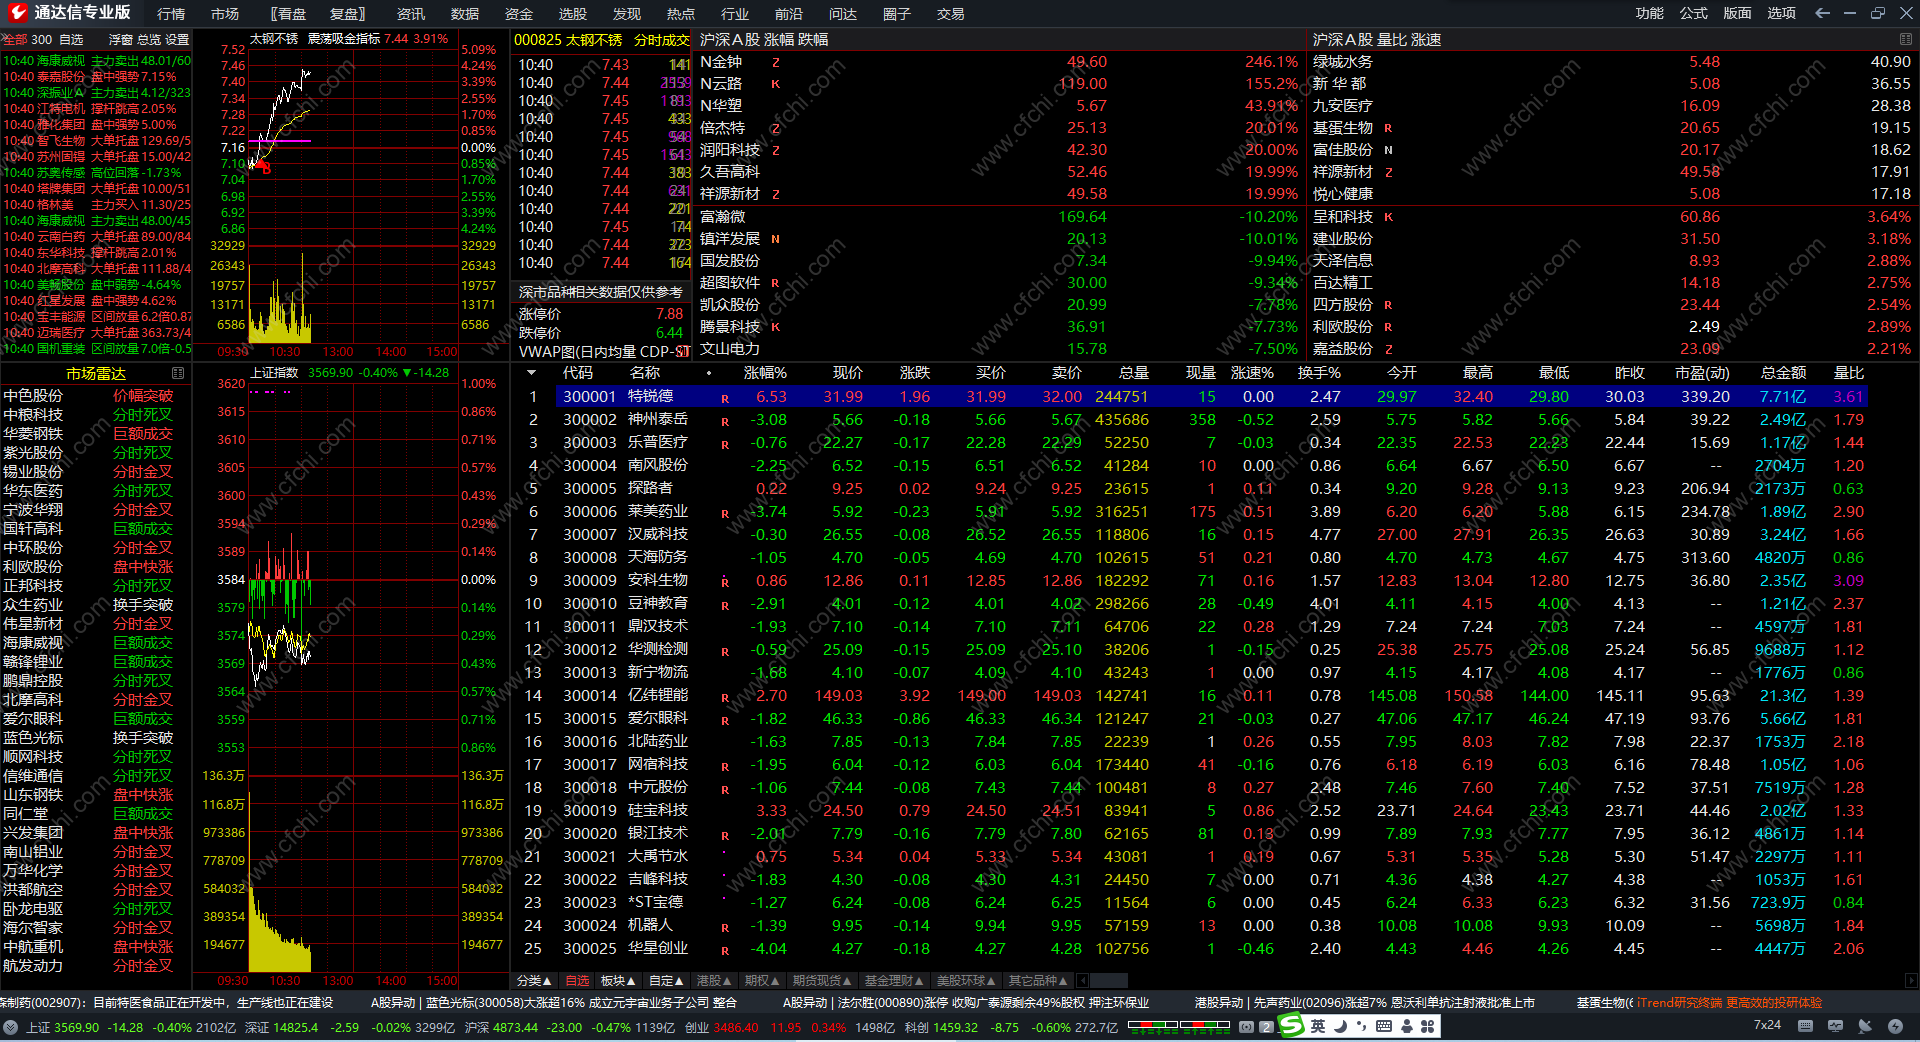Expand the 期权 bottom tab menu

click(x=762, y=981)
